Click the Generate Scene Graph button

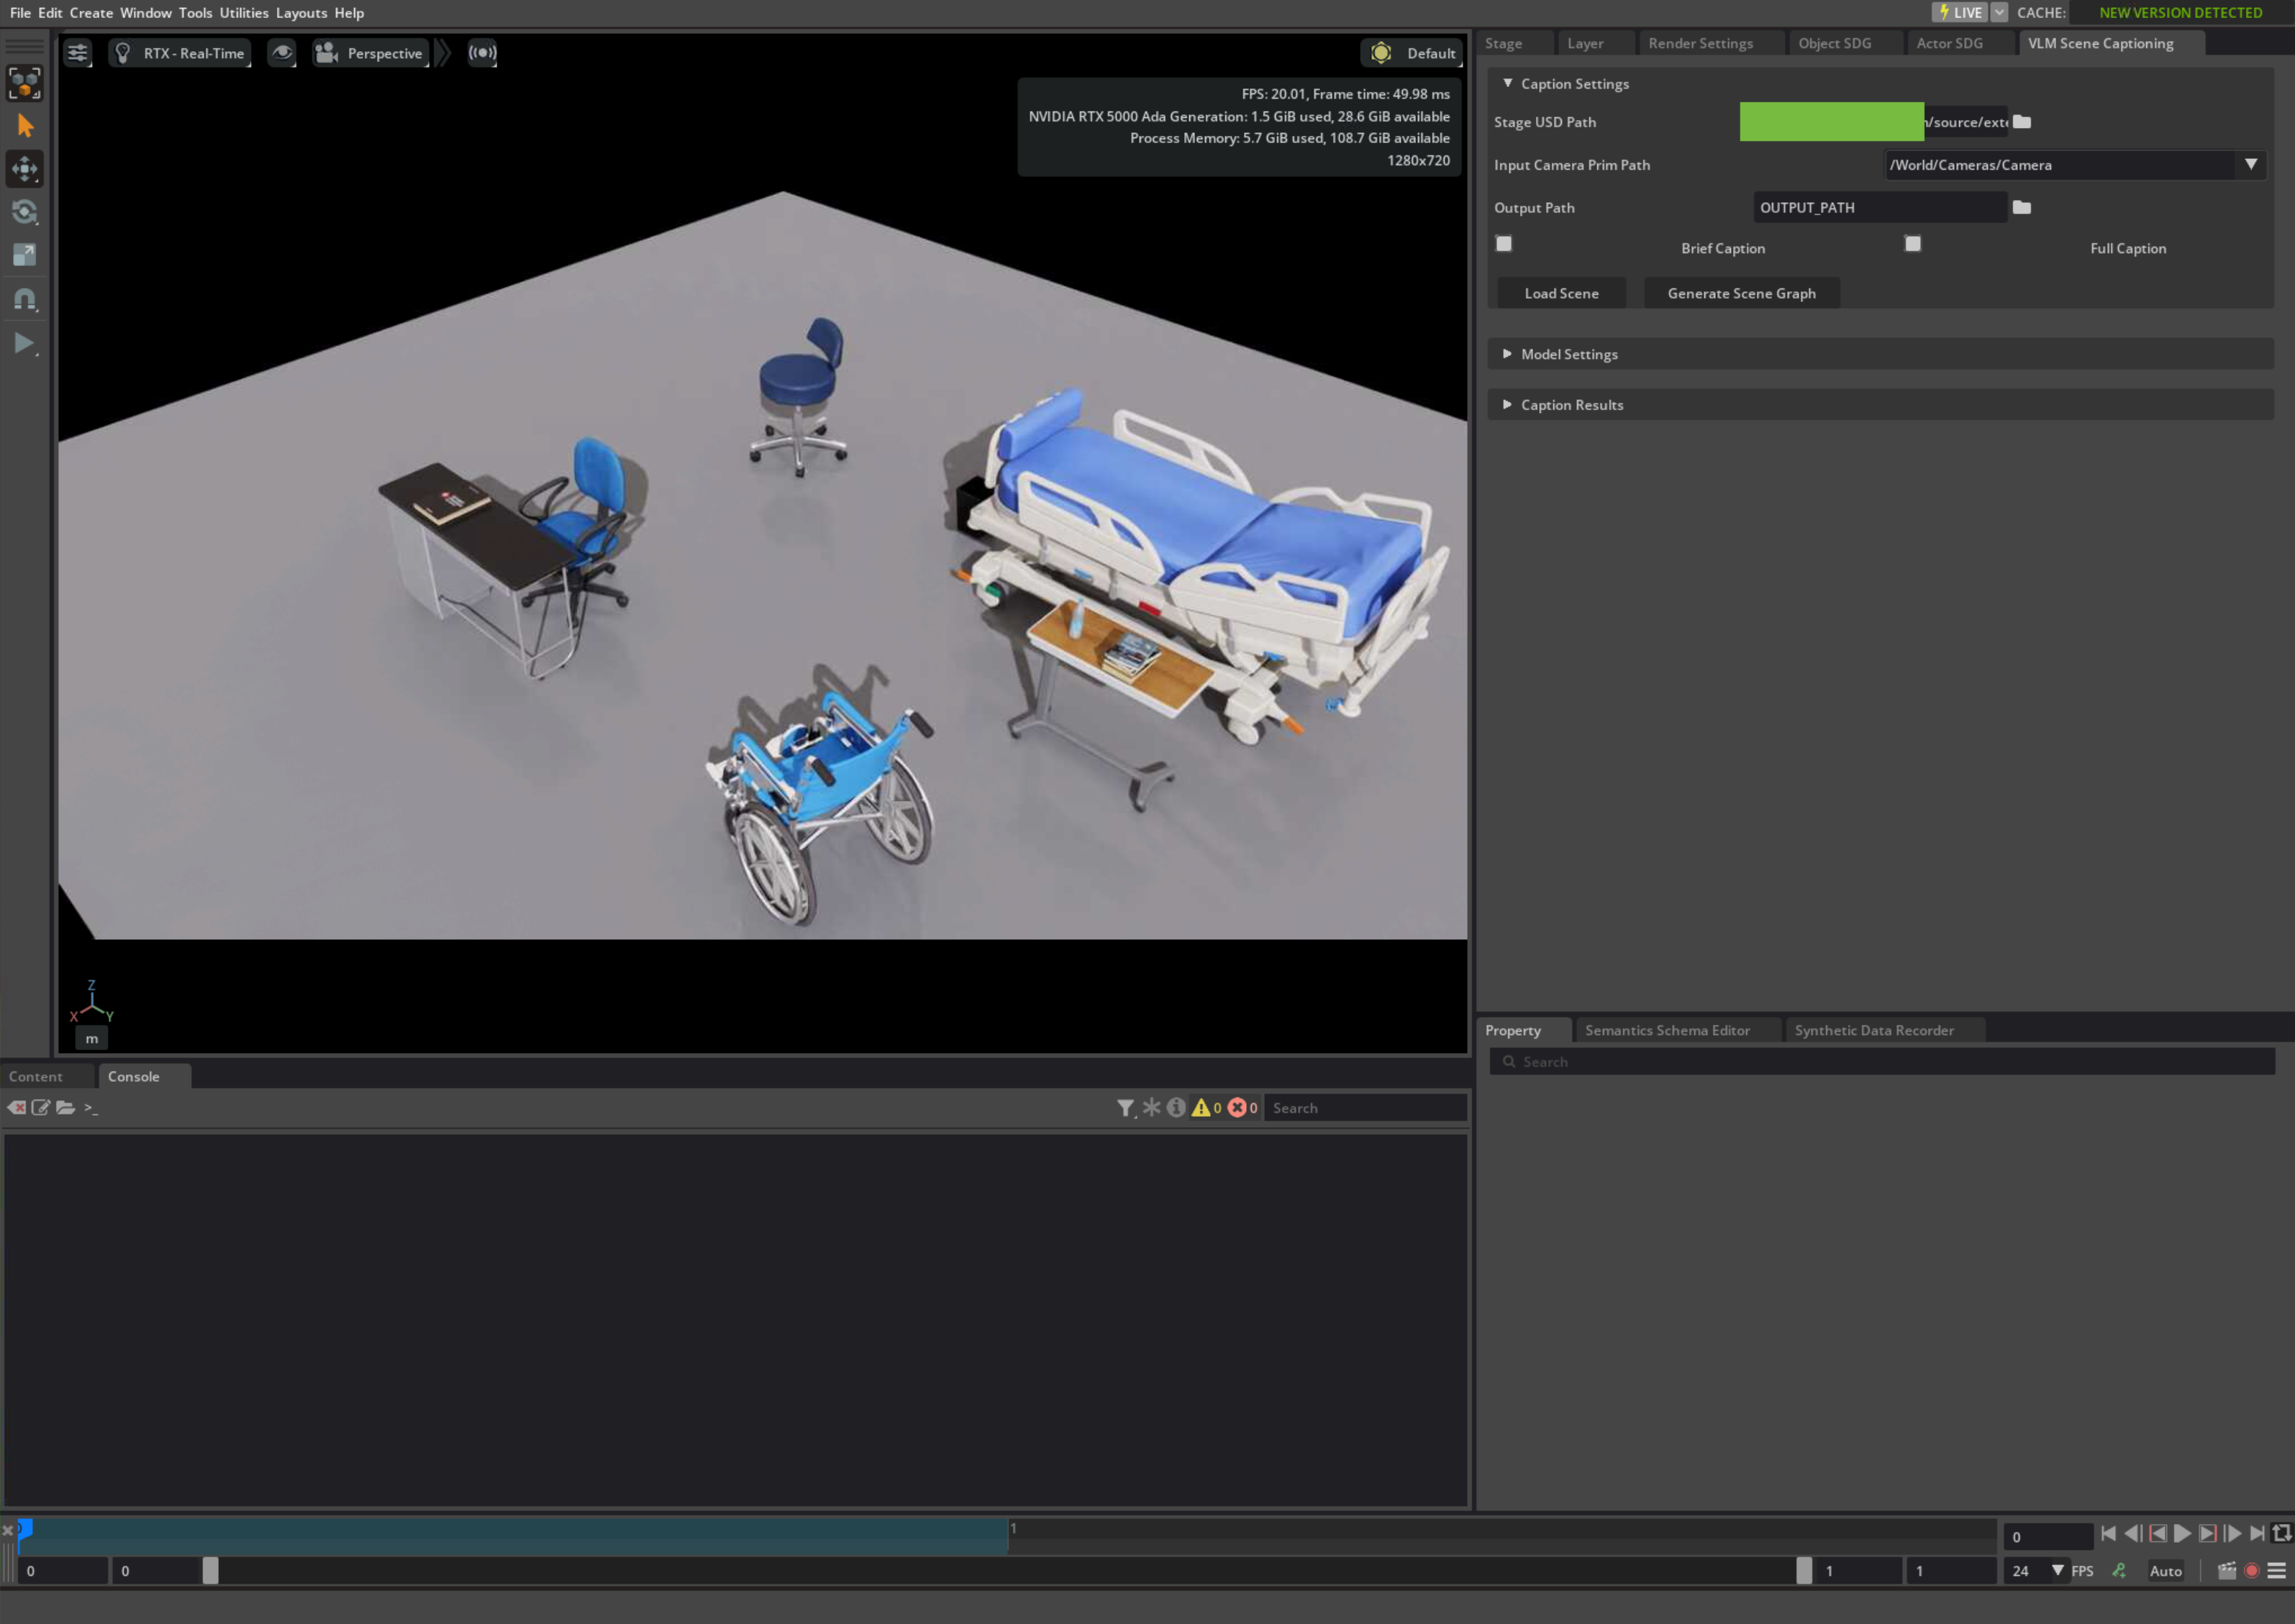pyautogui.click(x=1742, y=293)
